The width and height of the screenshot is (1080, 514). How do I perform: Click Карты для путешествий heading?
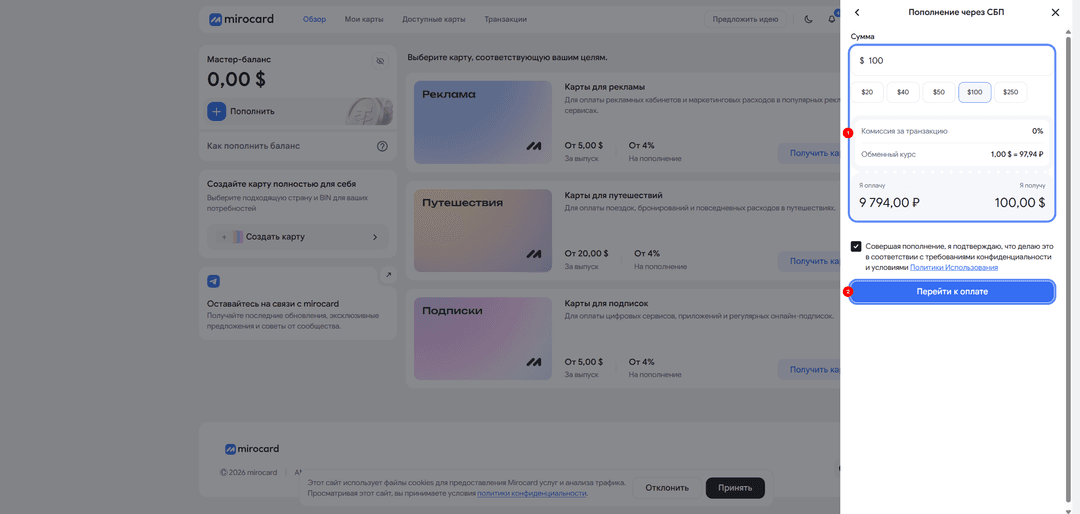click(613, 195)
